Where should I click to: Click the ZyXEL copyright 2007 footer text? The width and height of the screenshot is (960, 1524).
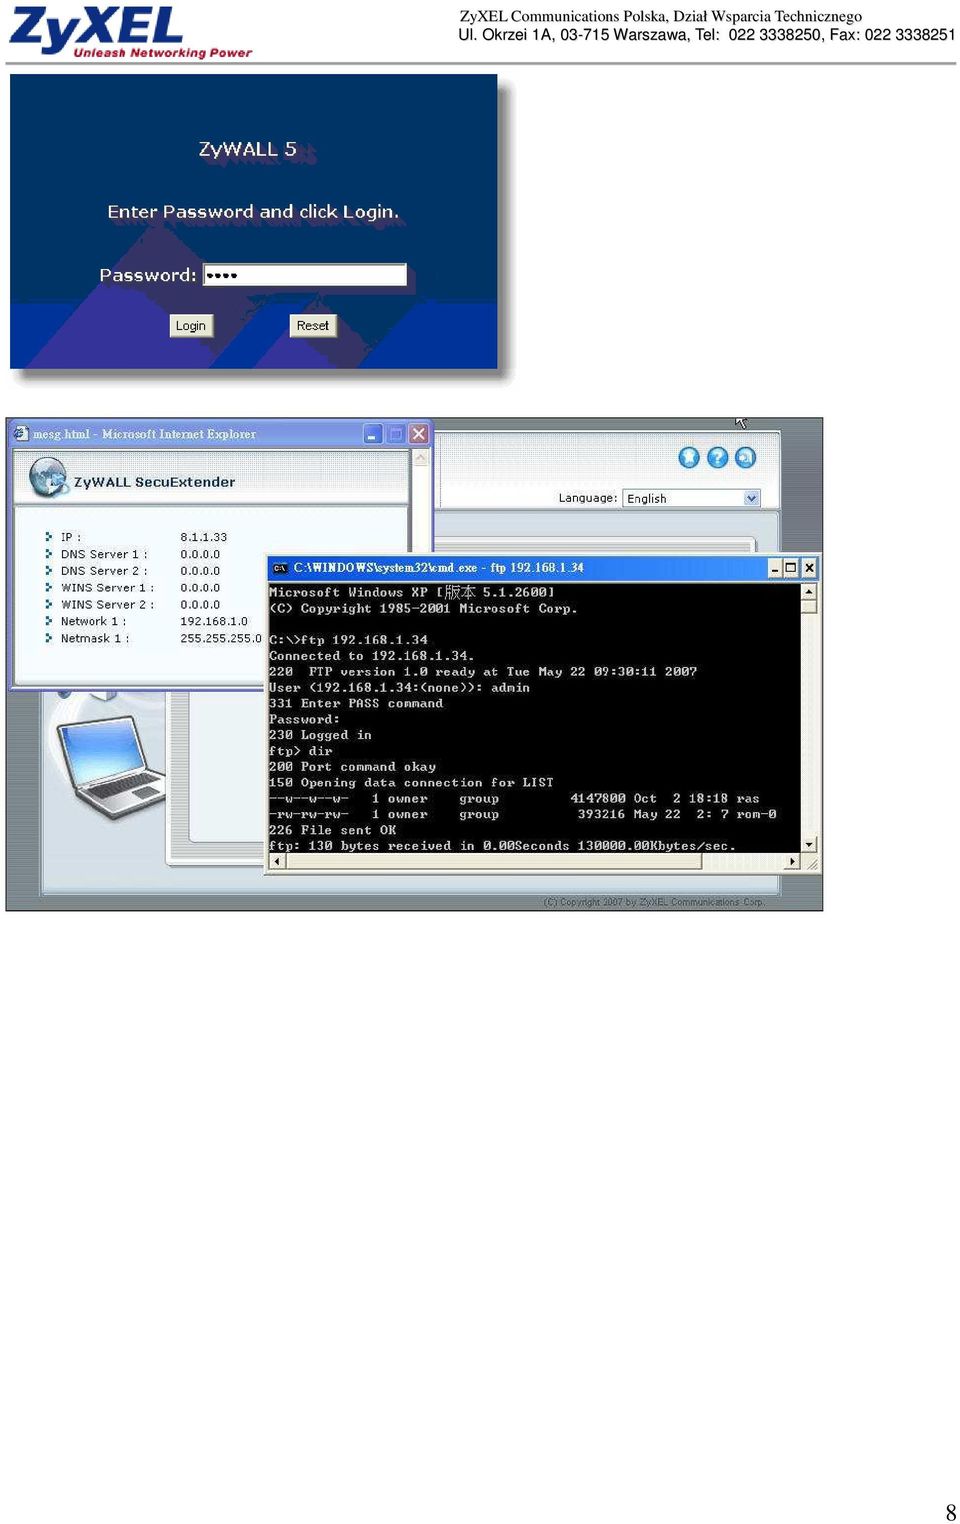(654, 902)
